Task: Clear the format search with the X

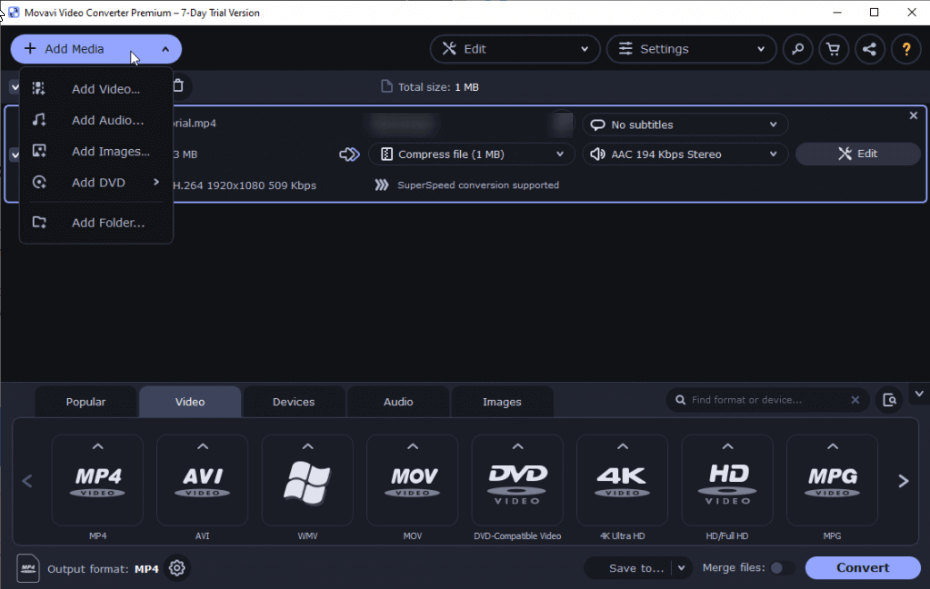Action: (855, 400)
